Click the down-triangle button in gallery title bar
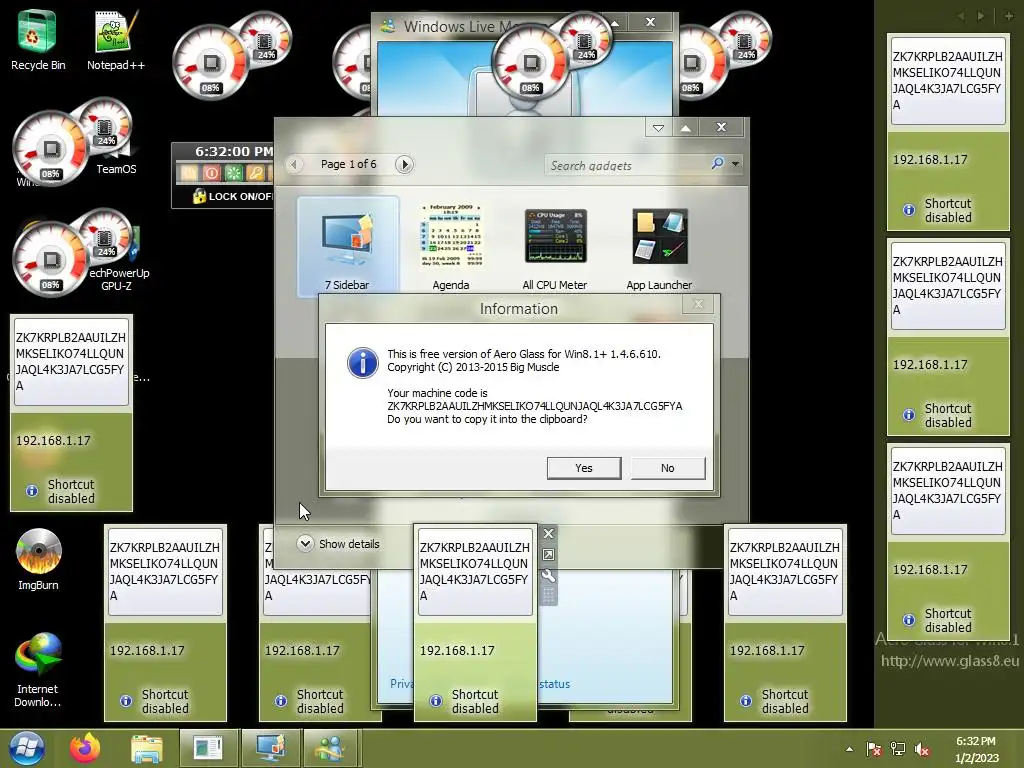 [x=658, y=128]
